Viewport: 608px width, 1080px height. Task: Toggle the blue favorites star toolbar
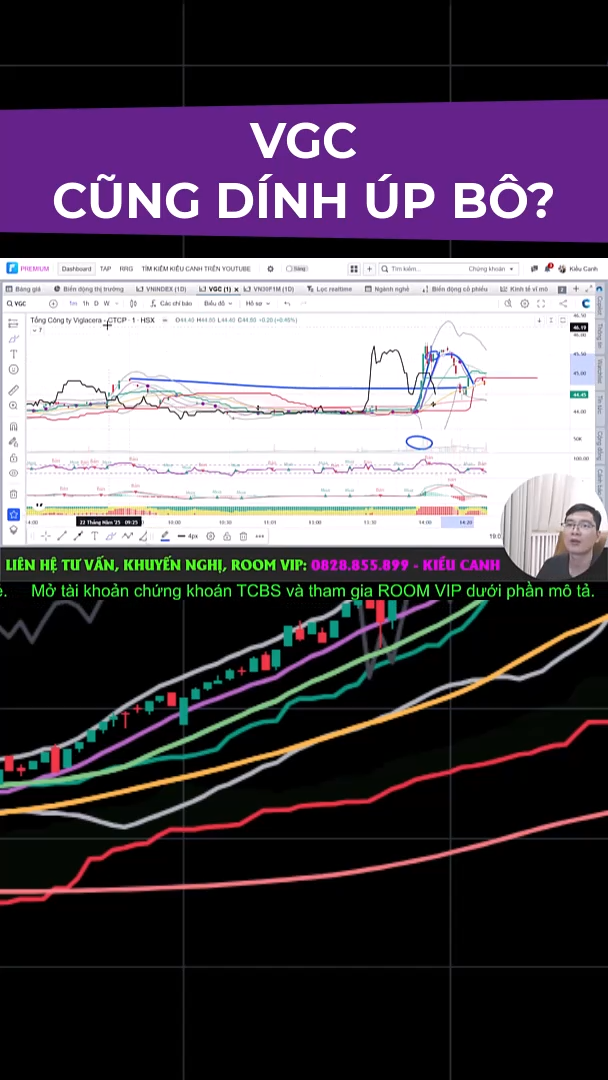pyautogui.click(x=13, y=514)
